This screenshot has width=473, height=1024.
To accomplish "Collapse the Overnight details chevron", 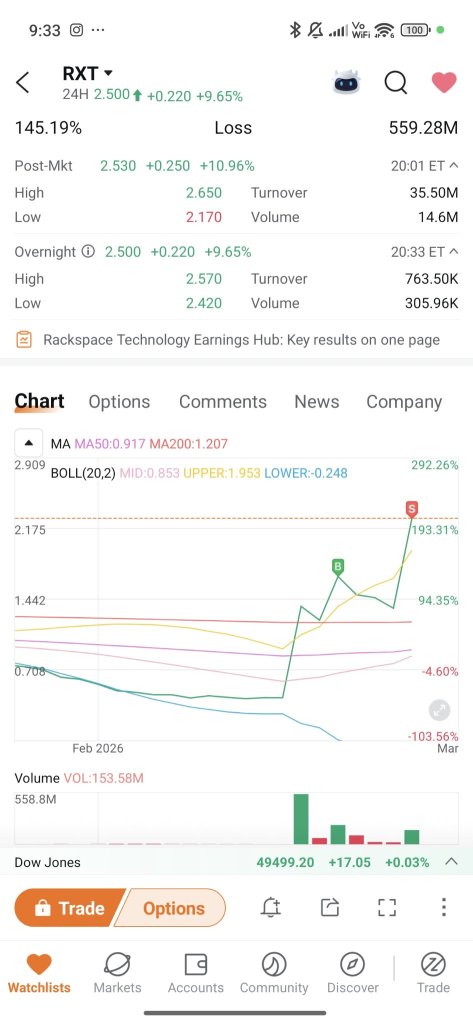I will pyautogui.click(x=454, y=252).
